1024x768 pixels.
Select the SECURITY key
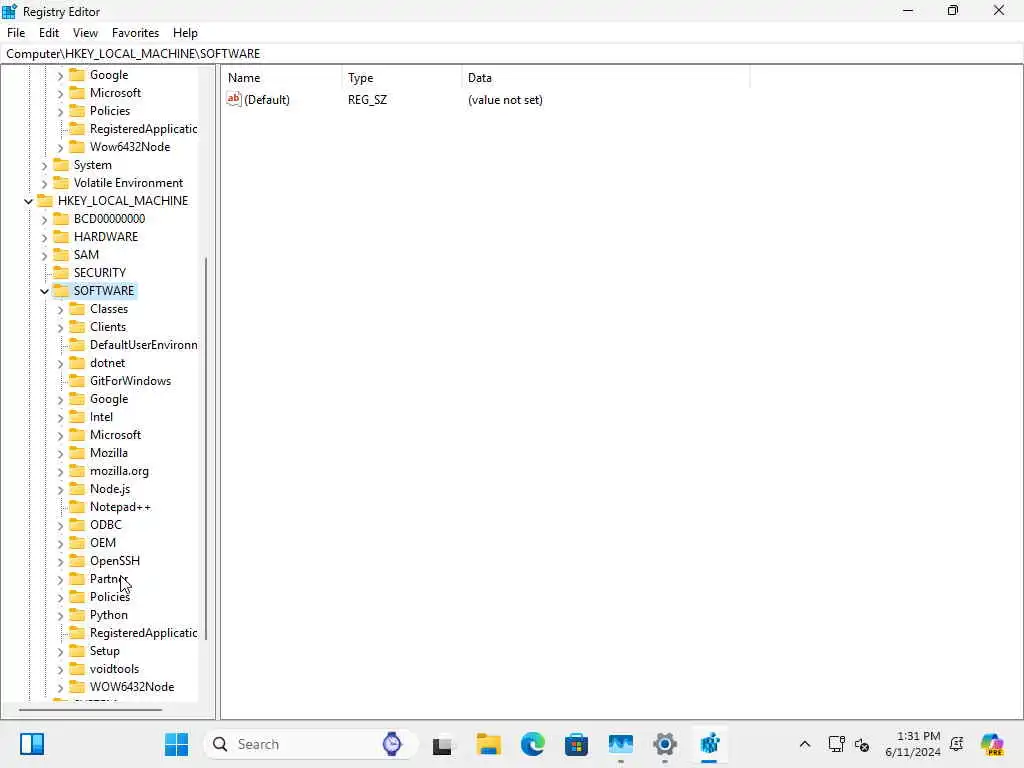pyautogui.click(x=99, y=272)
